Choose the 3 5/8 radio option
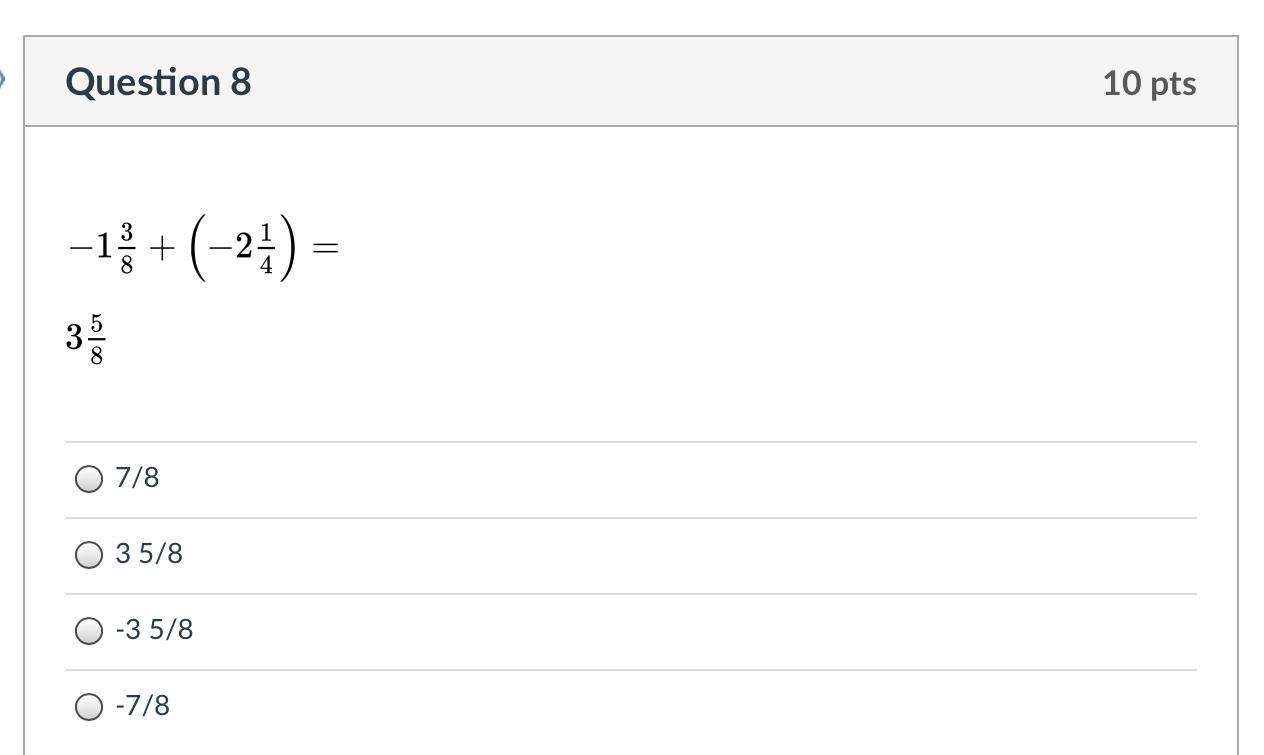Screen dimensions: 1264x755 click(x=89, y=555)
